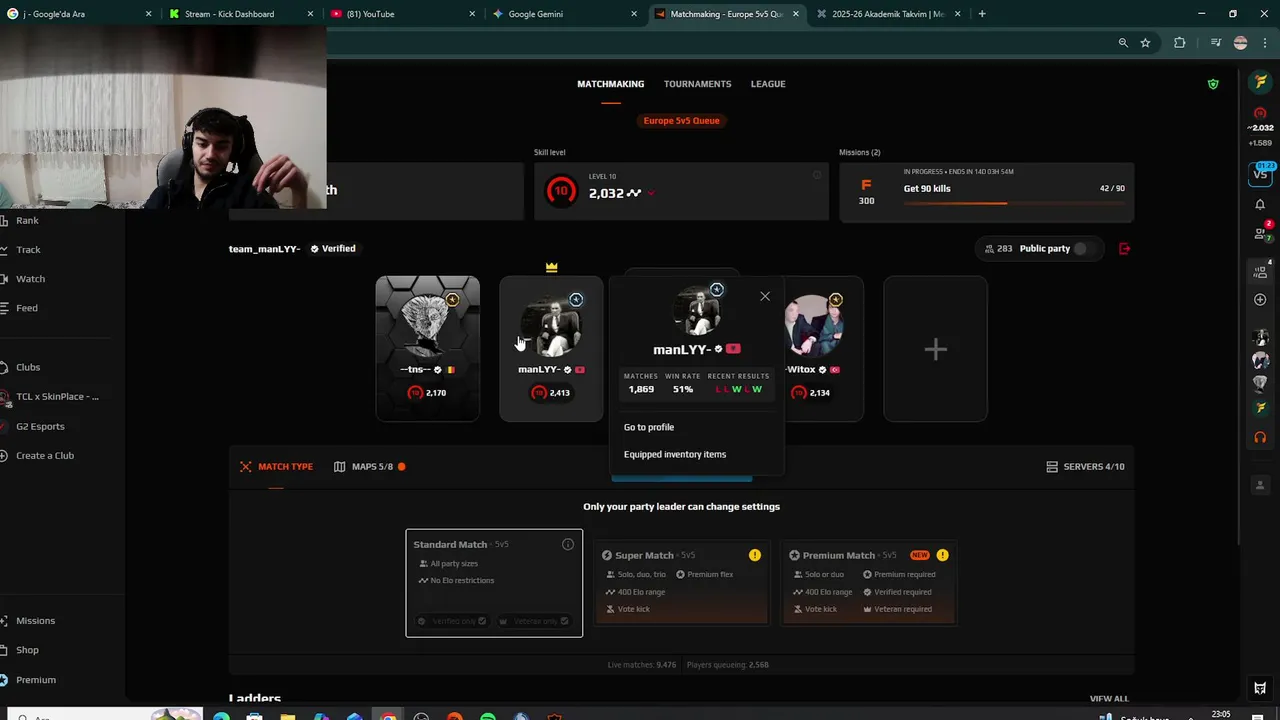Click the Europe 5v5 Queue label

(681, 121)
